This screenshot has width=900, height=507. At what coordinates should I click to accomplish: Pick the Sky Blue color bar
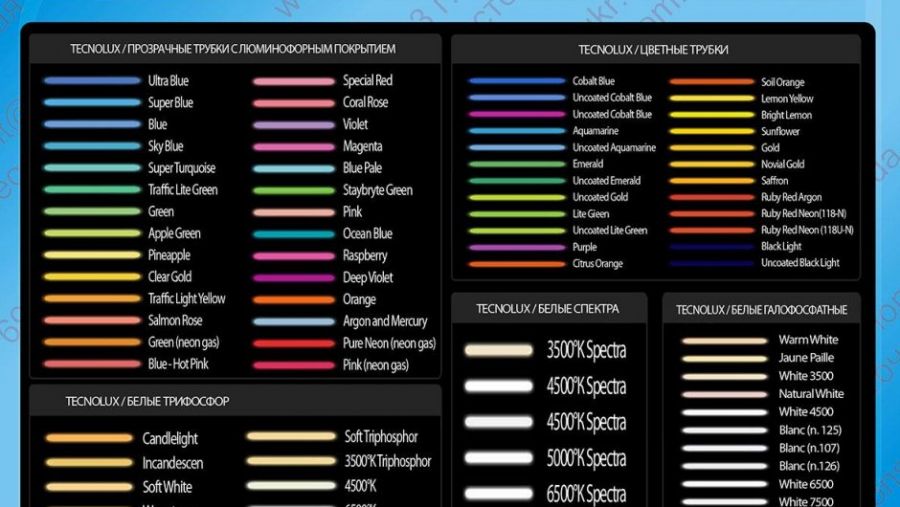[92, 146]
